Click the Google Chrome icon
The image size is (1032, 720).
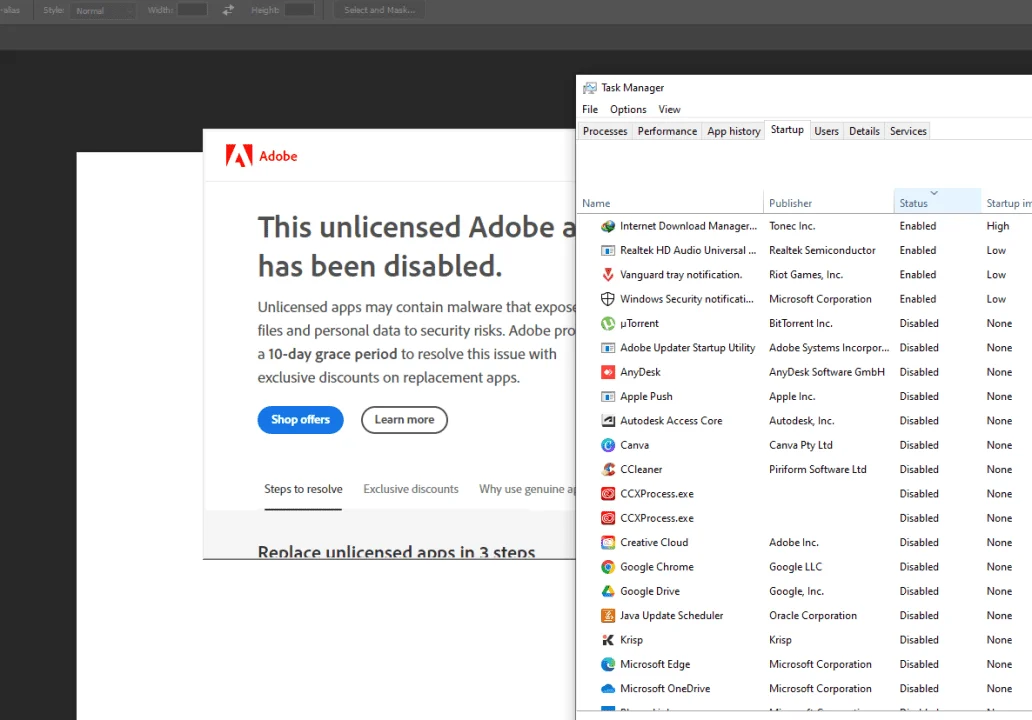click(607, 567)
